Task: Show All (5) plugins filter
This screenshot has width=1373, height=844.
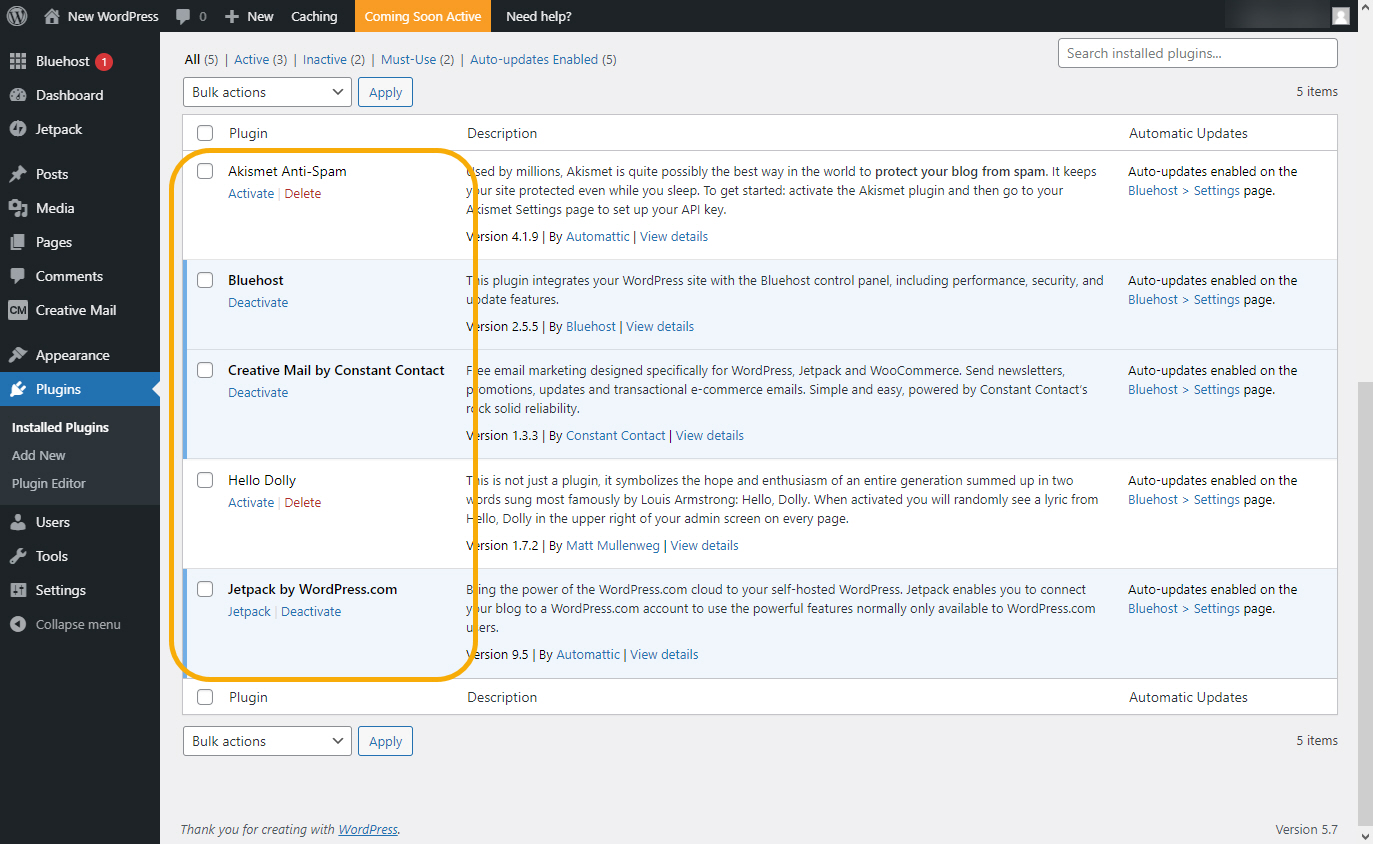Action: (x=201, y=59)
